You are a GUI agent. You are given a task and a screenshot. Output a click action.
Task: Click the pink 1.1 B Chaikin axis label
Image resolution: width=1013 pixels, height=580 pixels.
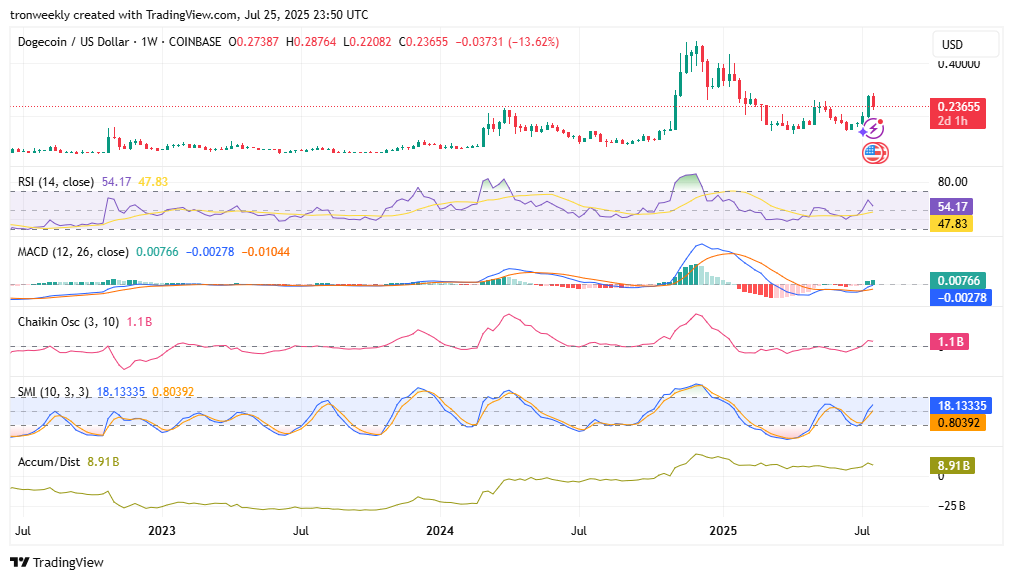[x=949, y=342]
